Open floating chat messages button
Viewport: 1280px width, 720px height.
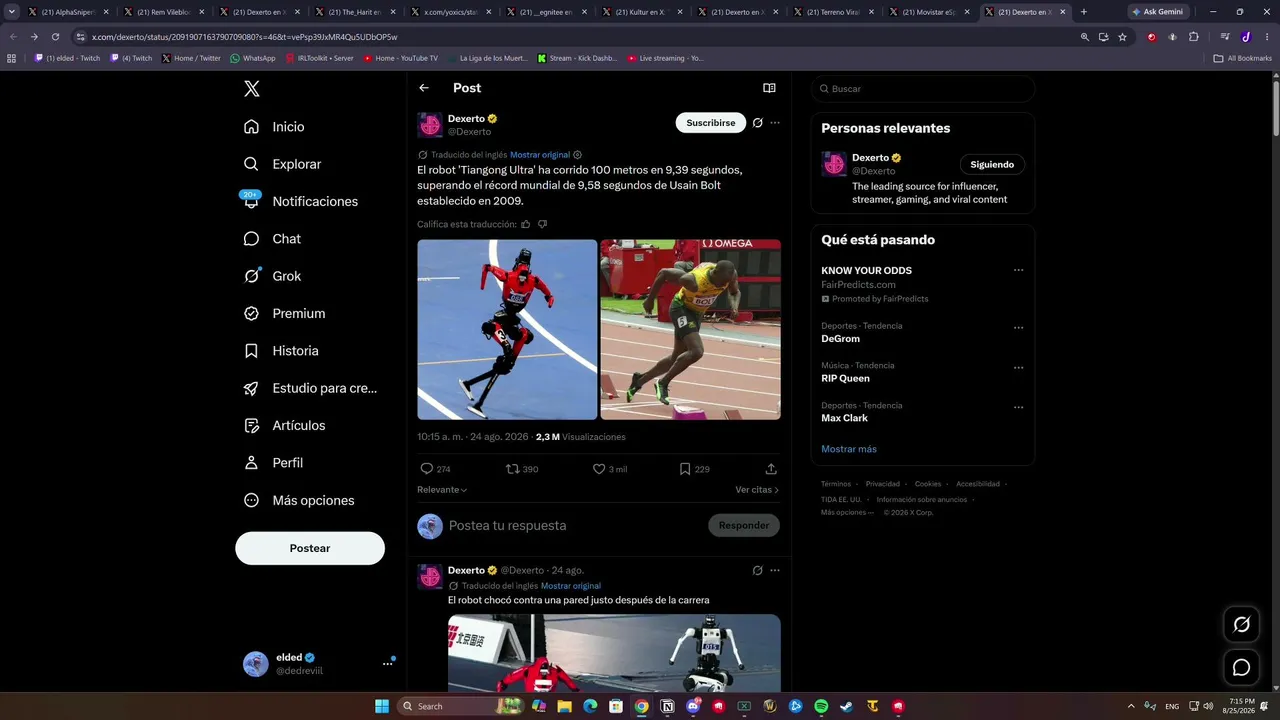click(x=1242, y=667)
